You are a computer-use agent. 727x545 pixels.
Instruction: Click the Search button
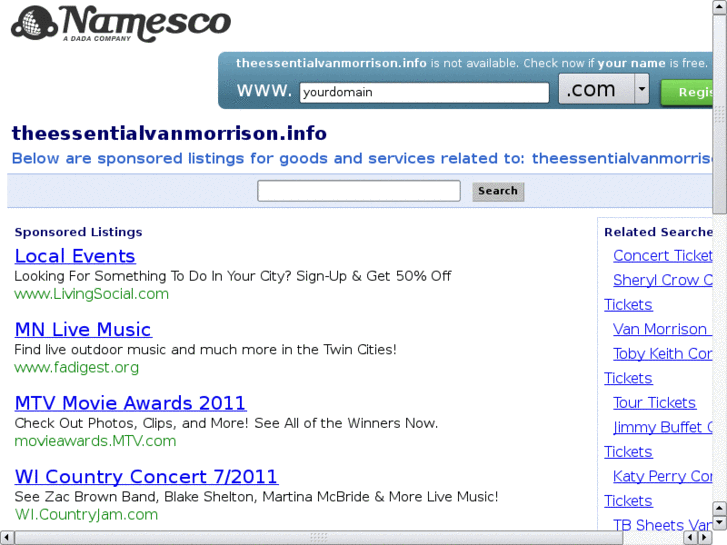tap(498, 191)
